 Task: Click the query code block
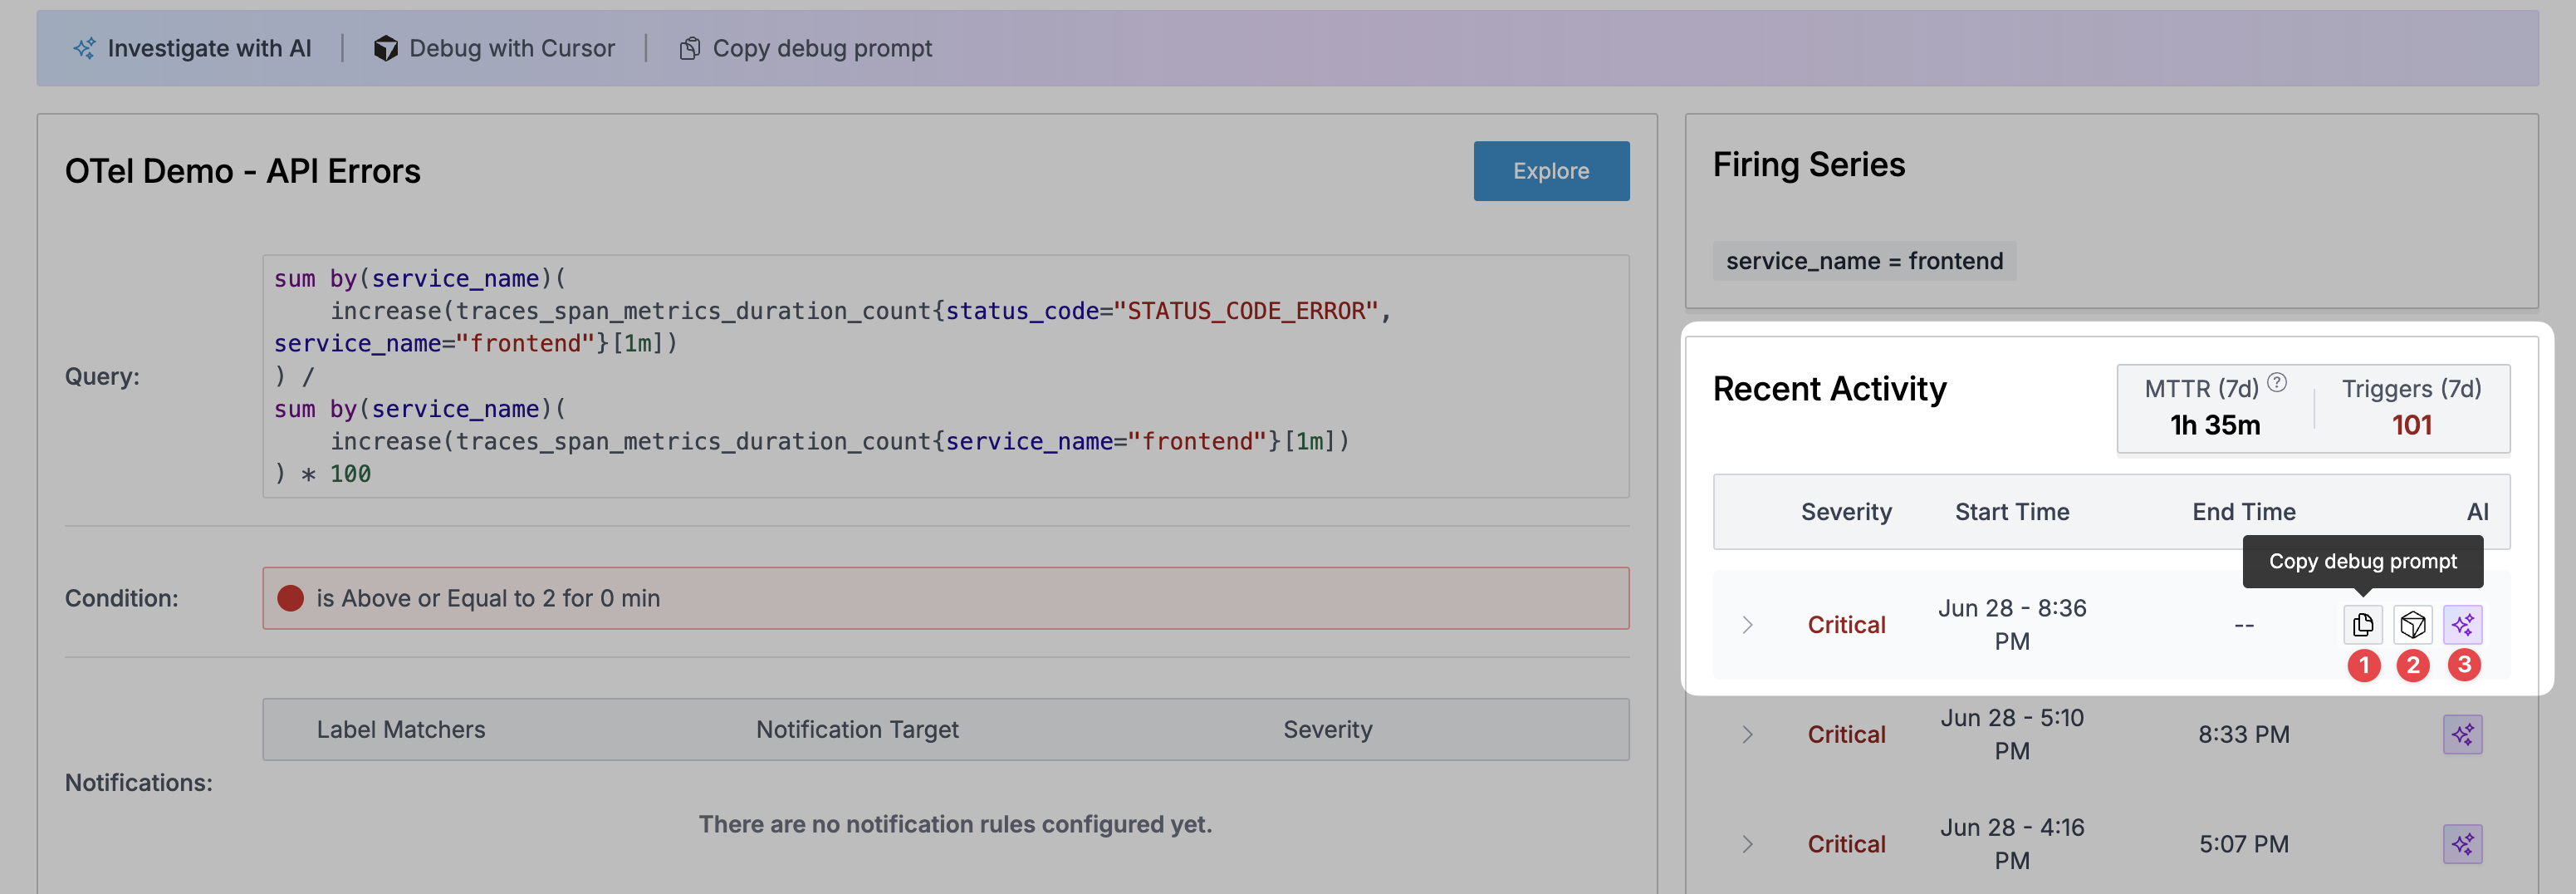click(946, 376)
